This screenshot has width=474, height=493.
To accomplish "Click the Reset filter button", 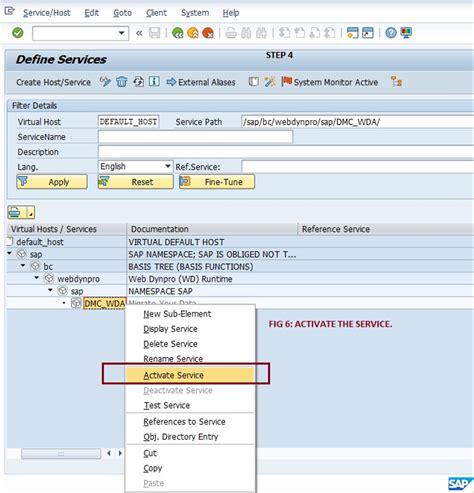I will tap(135, 182).
